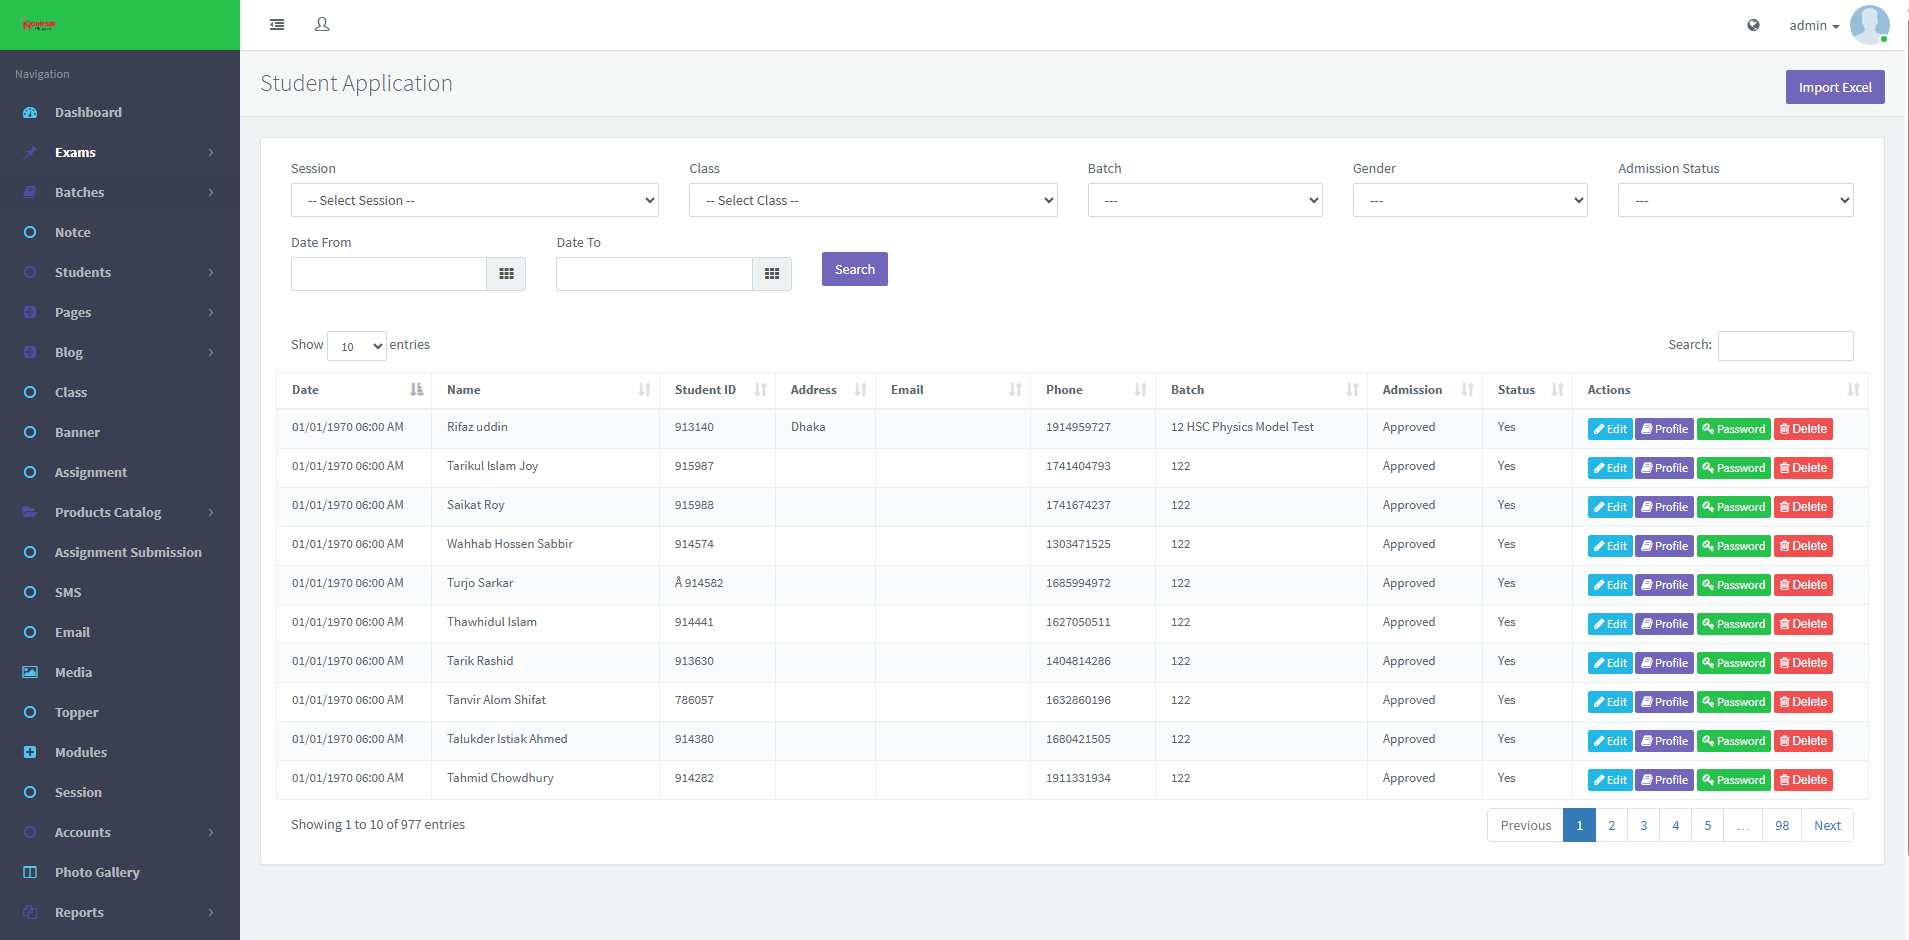The width and height of the screenshot is (1909, 940).
Task: Open the Admission Status dropdown
Action: tap(1735, 200)
